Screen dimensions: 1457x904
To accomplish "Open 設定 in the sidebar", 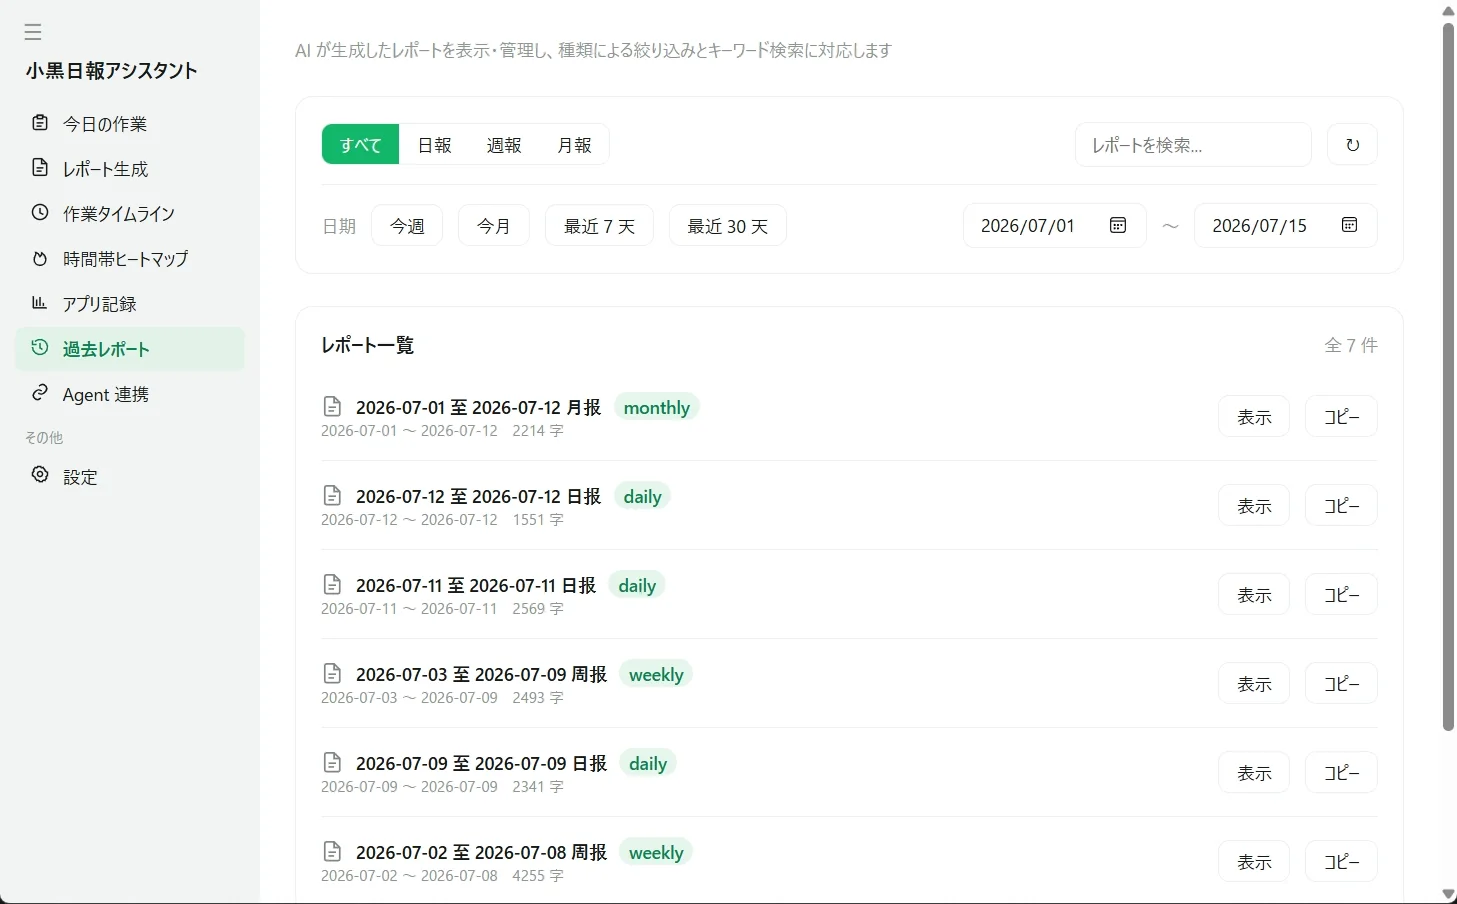I will coord(130,476).
